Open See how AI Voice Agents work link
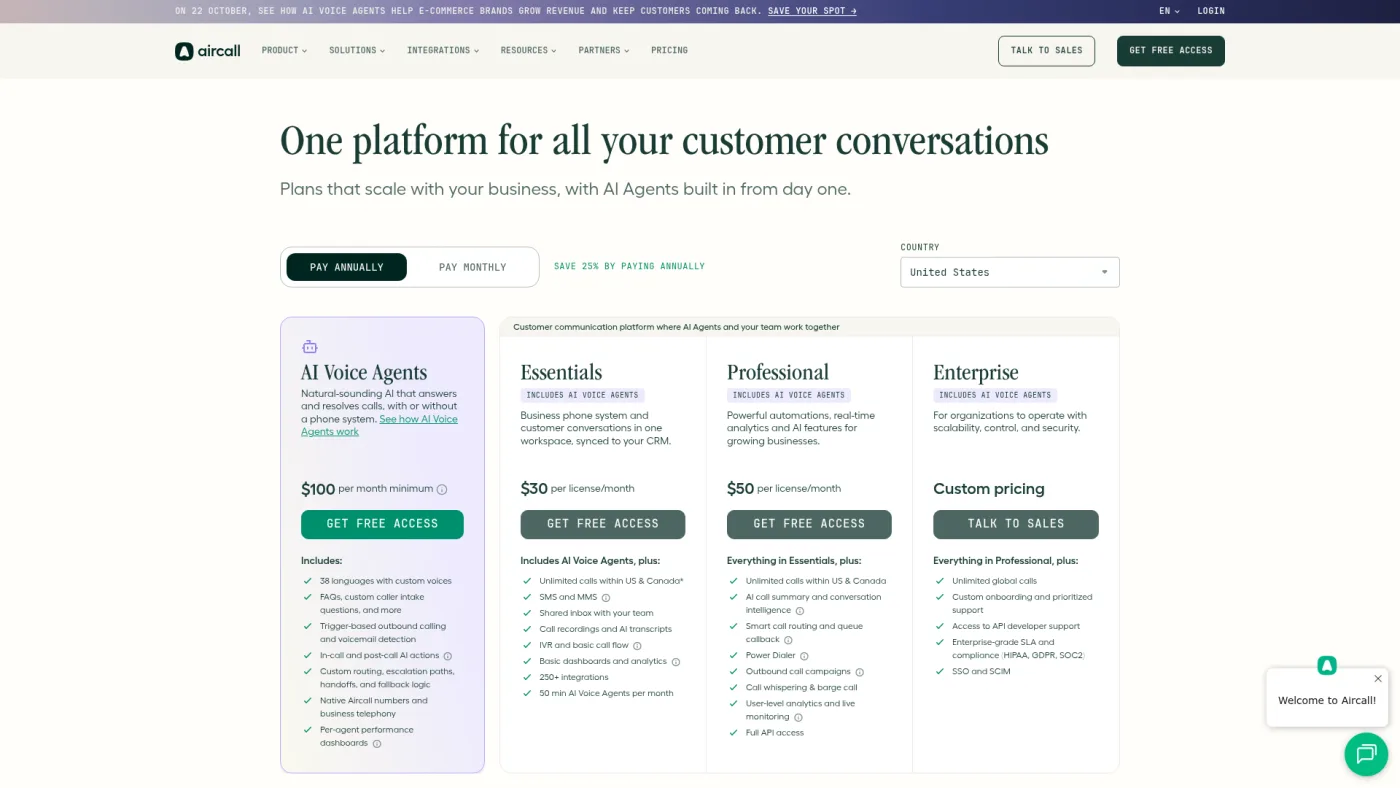Viewport: 1400px width, 788px height. coord(379,425)
